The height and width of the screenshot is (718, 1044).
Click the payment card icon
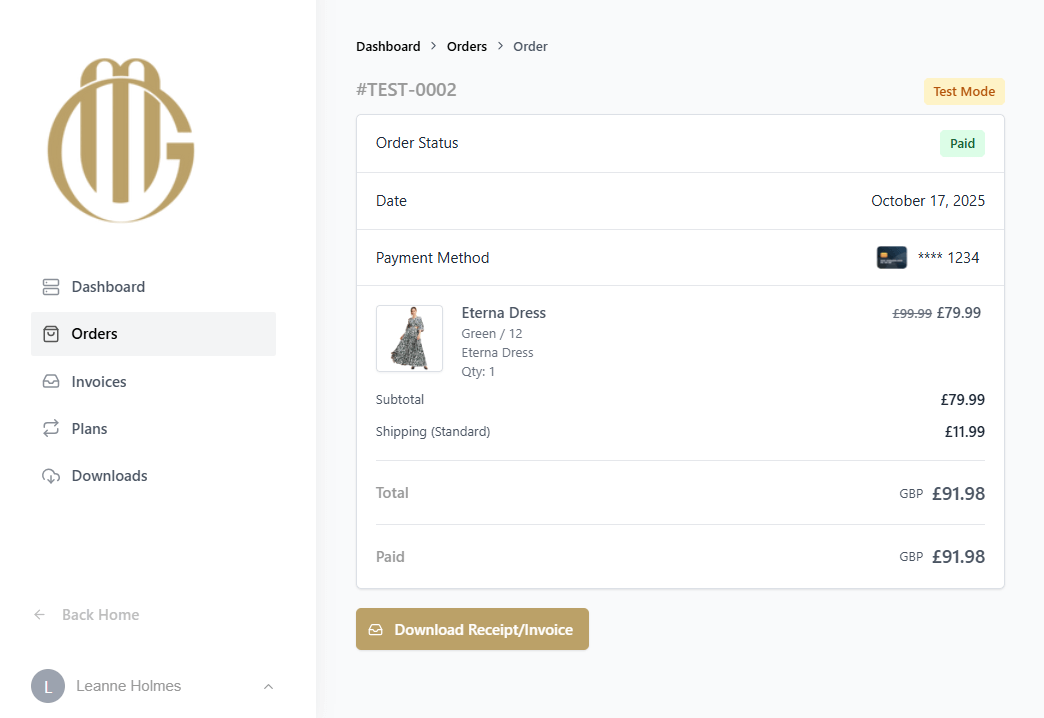[891, 258]
